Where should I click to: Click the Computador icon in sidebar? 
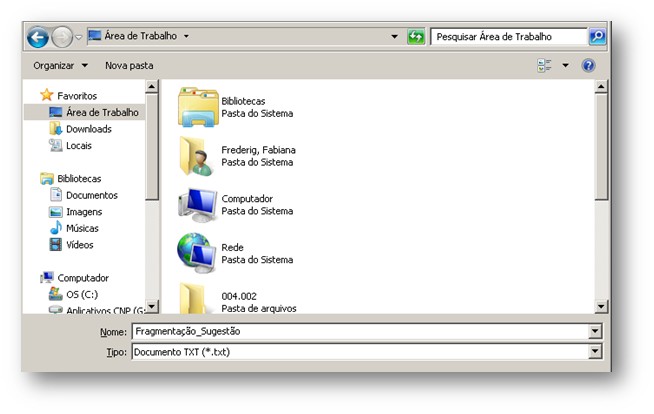coord(47,277)
